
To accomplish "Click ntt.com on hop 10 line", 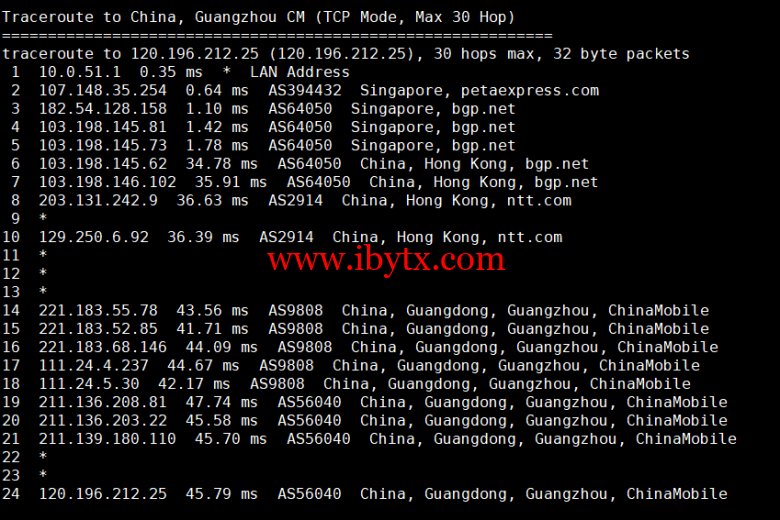I will (x=530, y=237).
